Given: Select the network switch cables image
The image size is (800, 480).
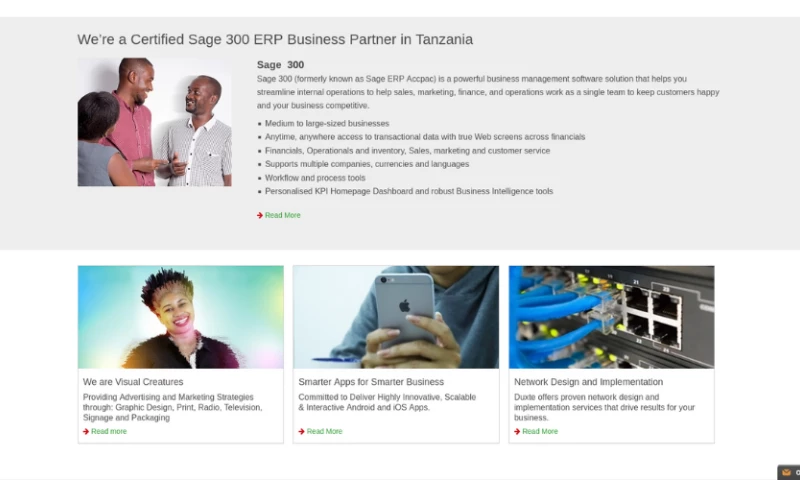Looking at the screenshot, I should [x=611, y=317].
